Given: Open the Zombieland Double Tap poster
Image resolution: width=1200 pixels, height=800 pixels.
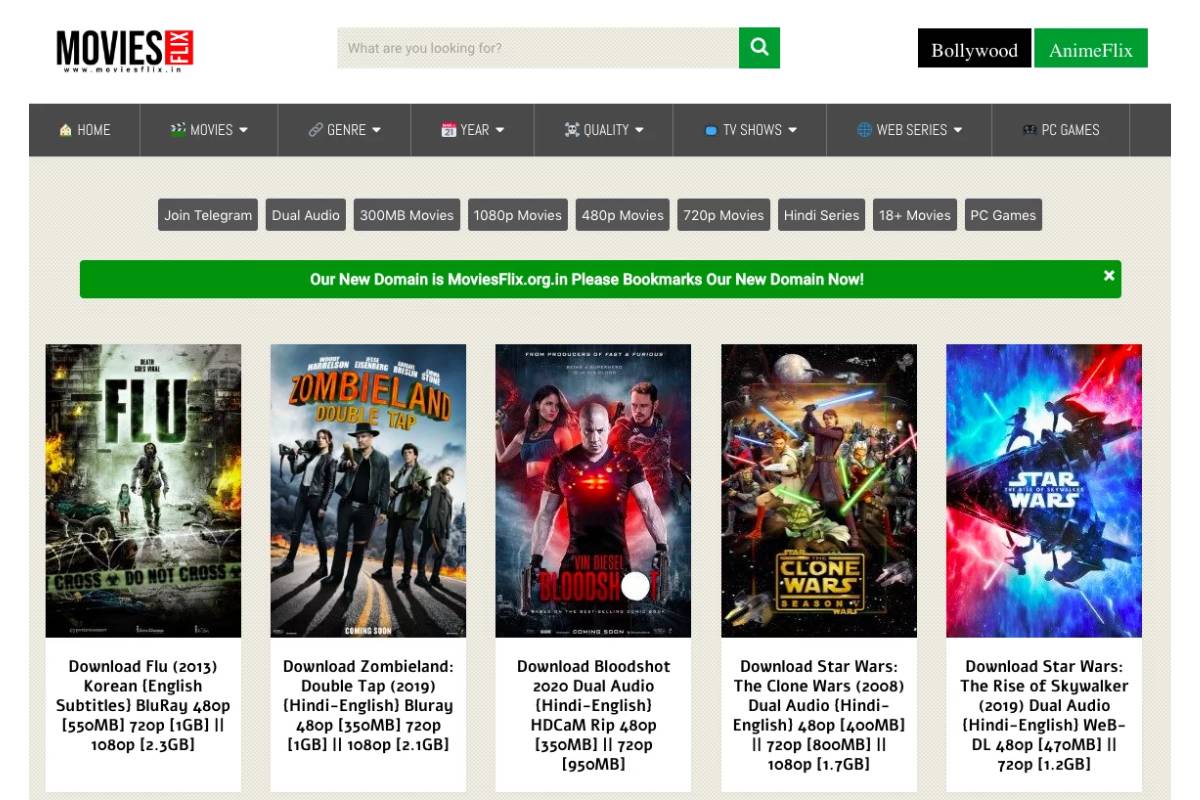Looking at the screenshot, I should pos(368,490).
